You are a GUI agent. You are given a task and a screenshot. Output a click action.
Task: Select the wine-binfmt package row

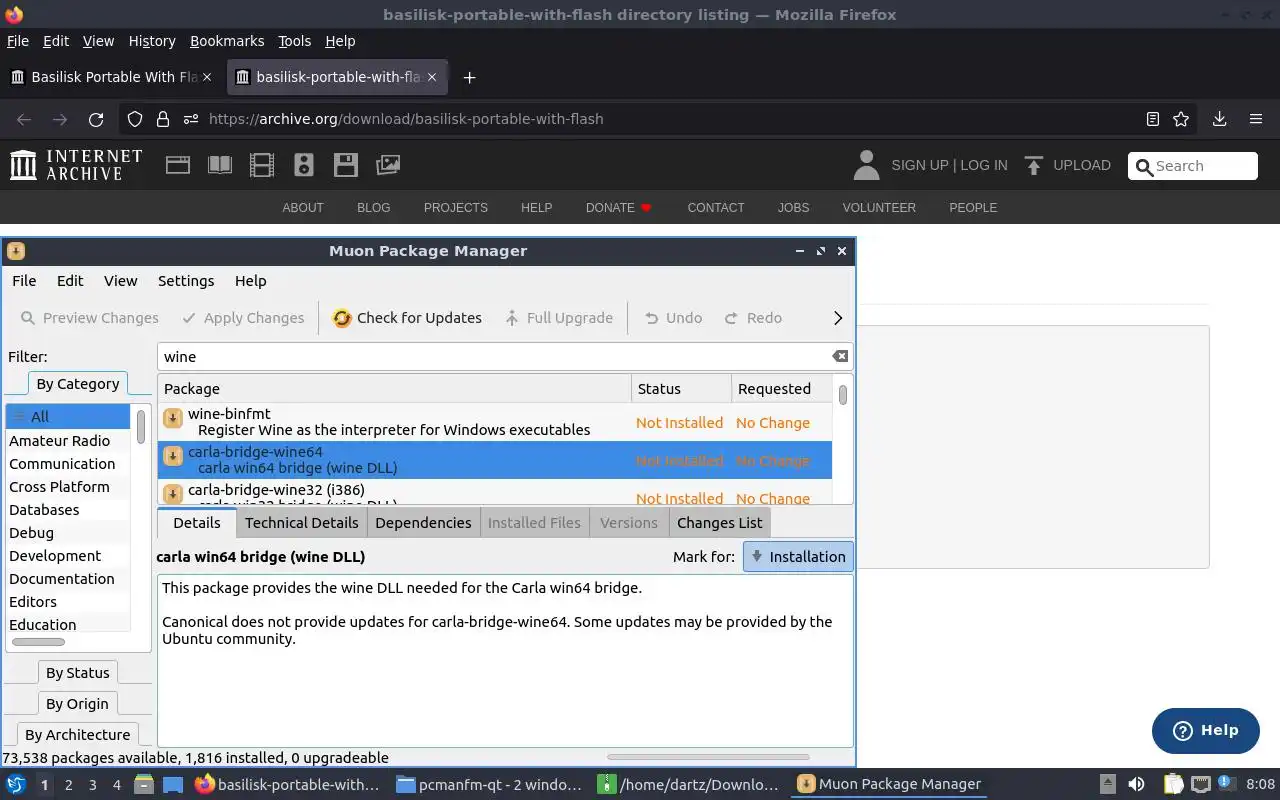click(x=495, y=422)
